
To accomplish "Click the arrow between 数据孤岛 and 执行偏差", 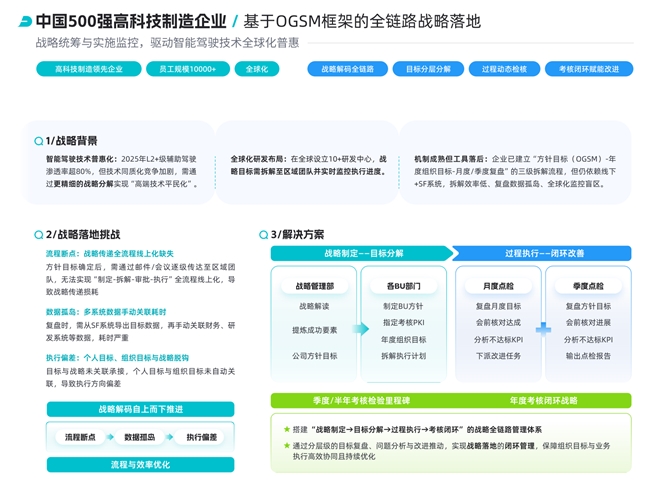I will coord(170,437).
